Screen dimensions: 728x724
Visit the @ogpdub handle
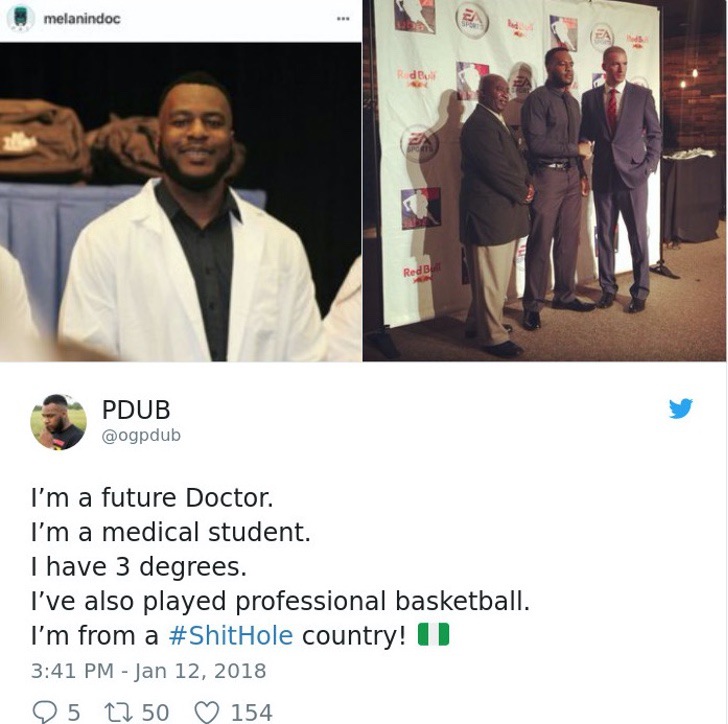point(141,436)
